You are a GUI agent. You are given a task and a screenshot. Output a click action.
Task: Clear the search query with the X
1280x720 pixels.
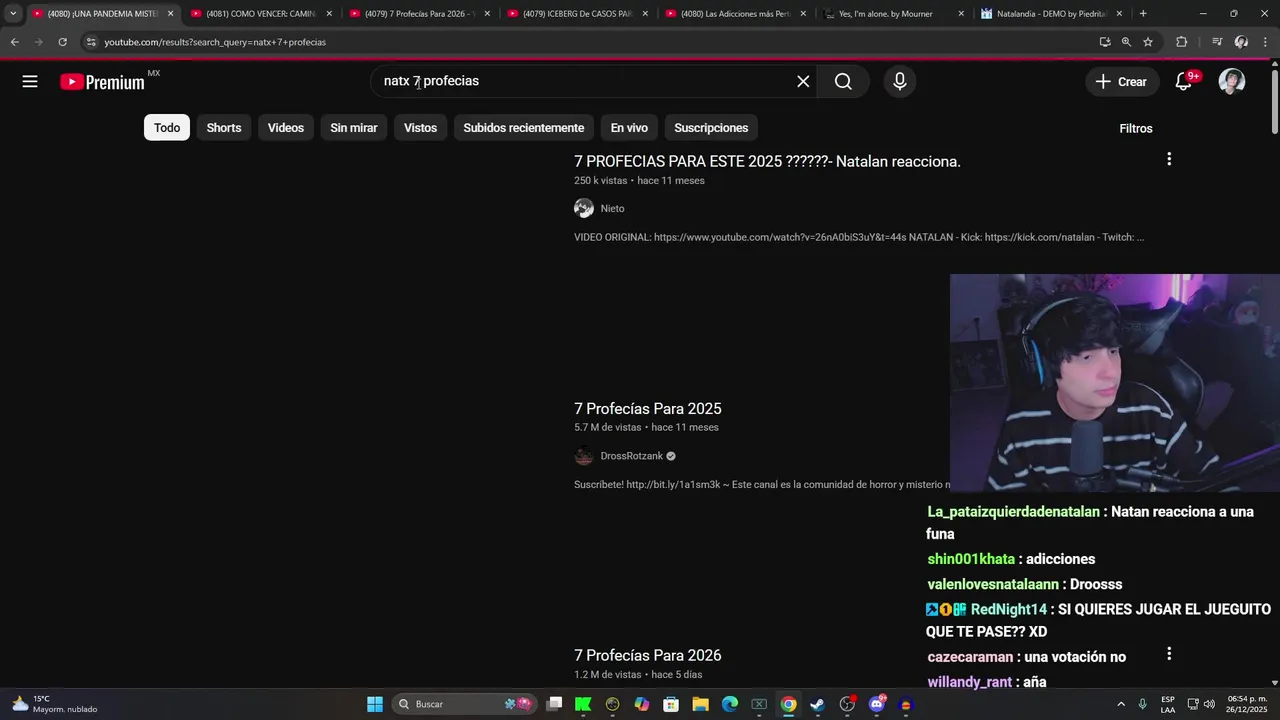(803, 82)
